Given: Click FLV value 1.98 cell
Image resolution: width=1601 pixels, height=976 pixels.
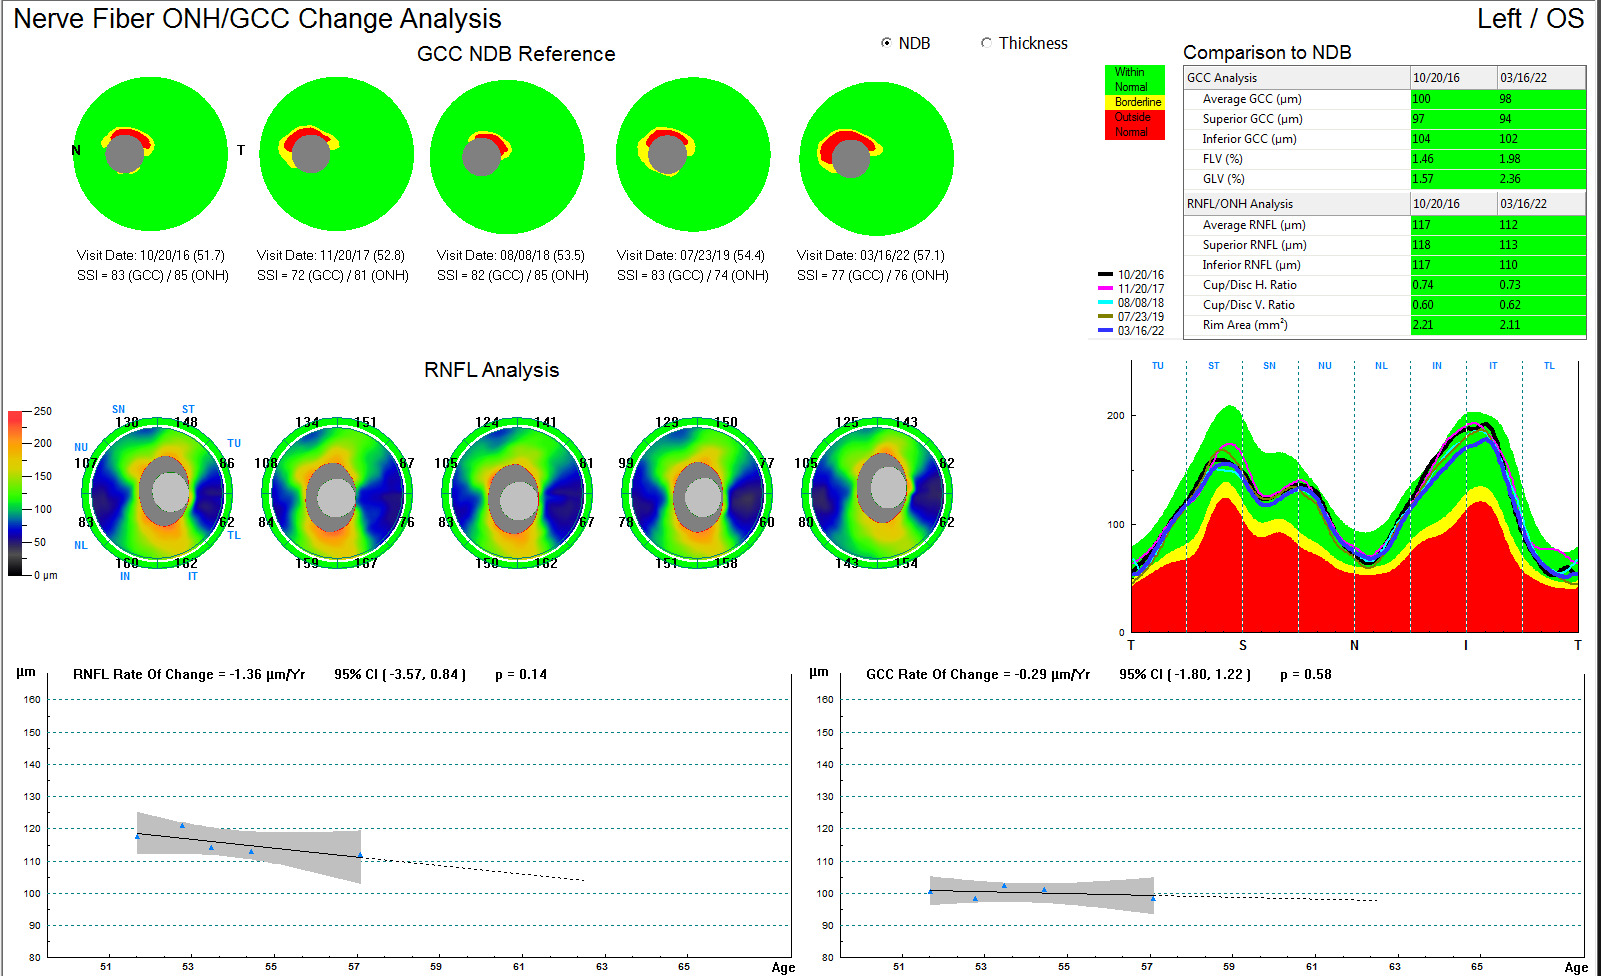Looking at the screenshot, I should point(1541,159).
